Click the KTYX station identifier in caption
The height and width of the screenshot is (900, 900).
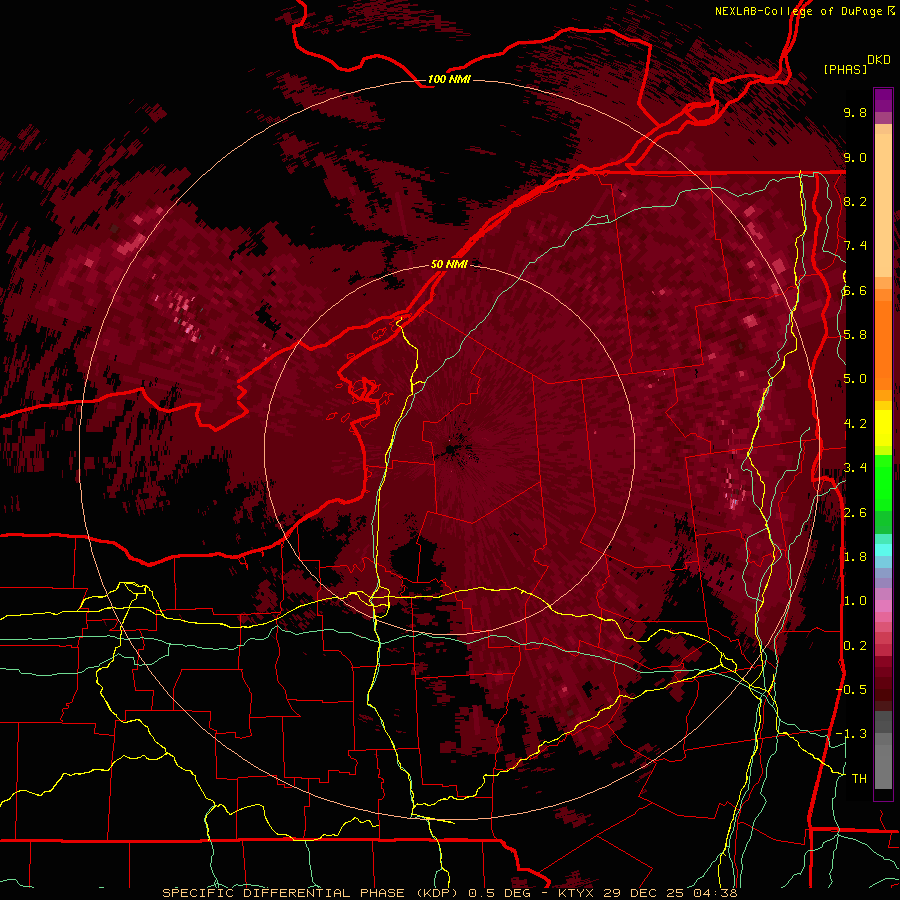click(576, 893)
